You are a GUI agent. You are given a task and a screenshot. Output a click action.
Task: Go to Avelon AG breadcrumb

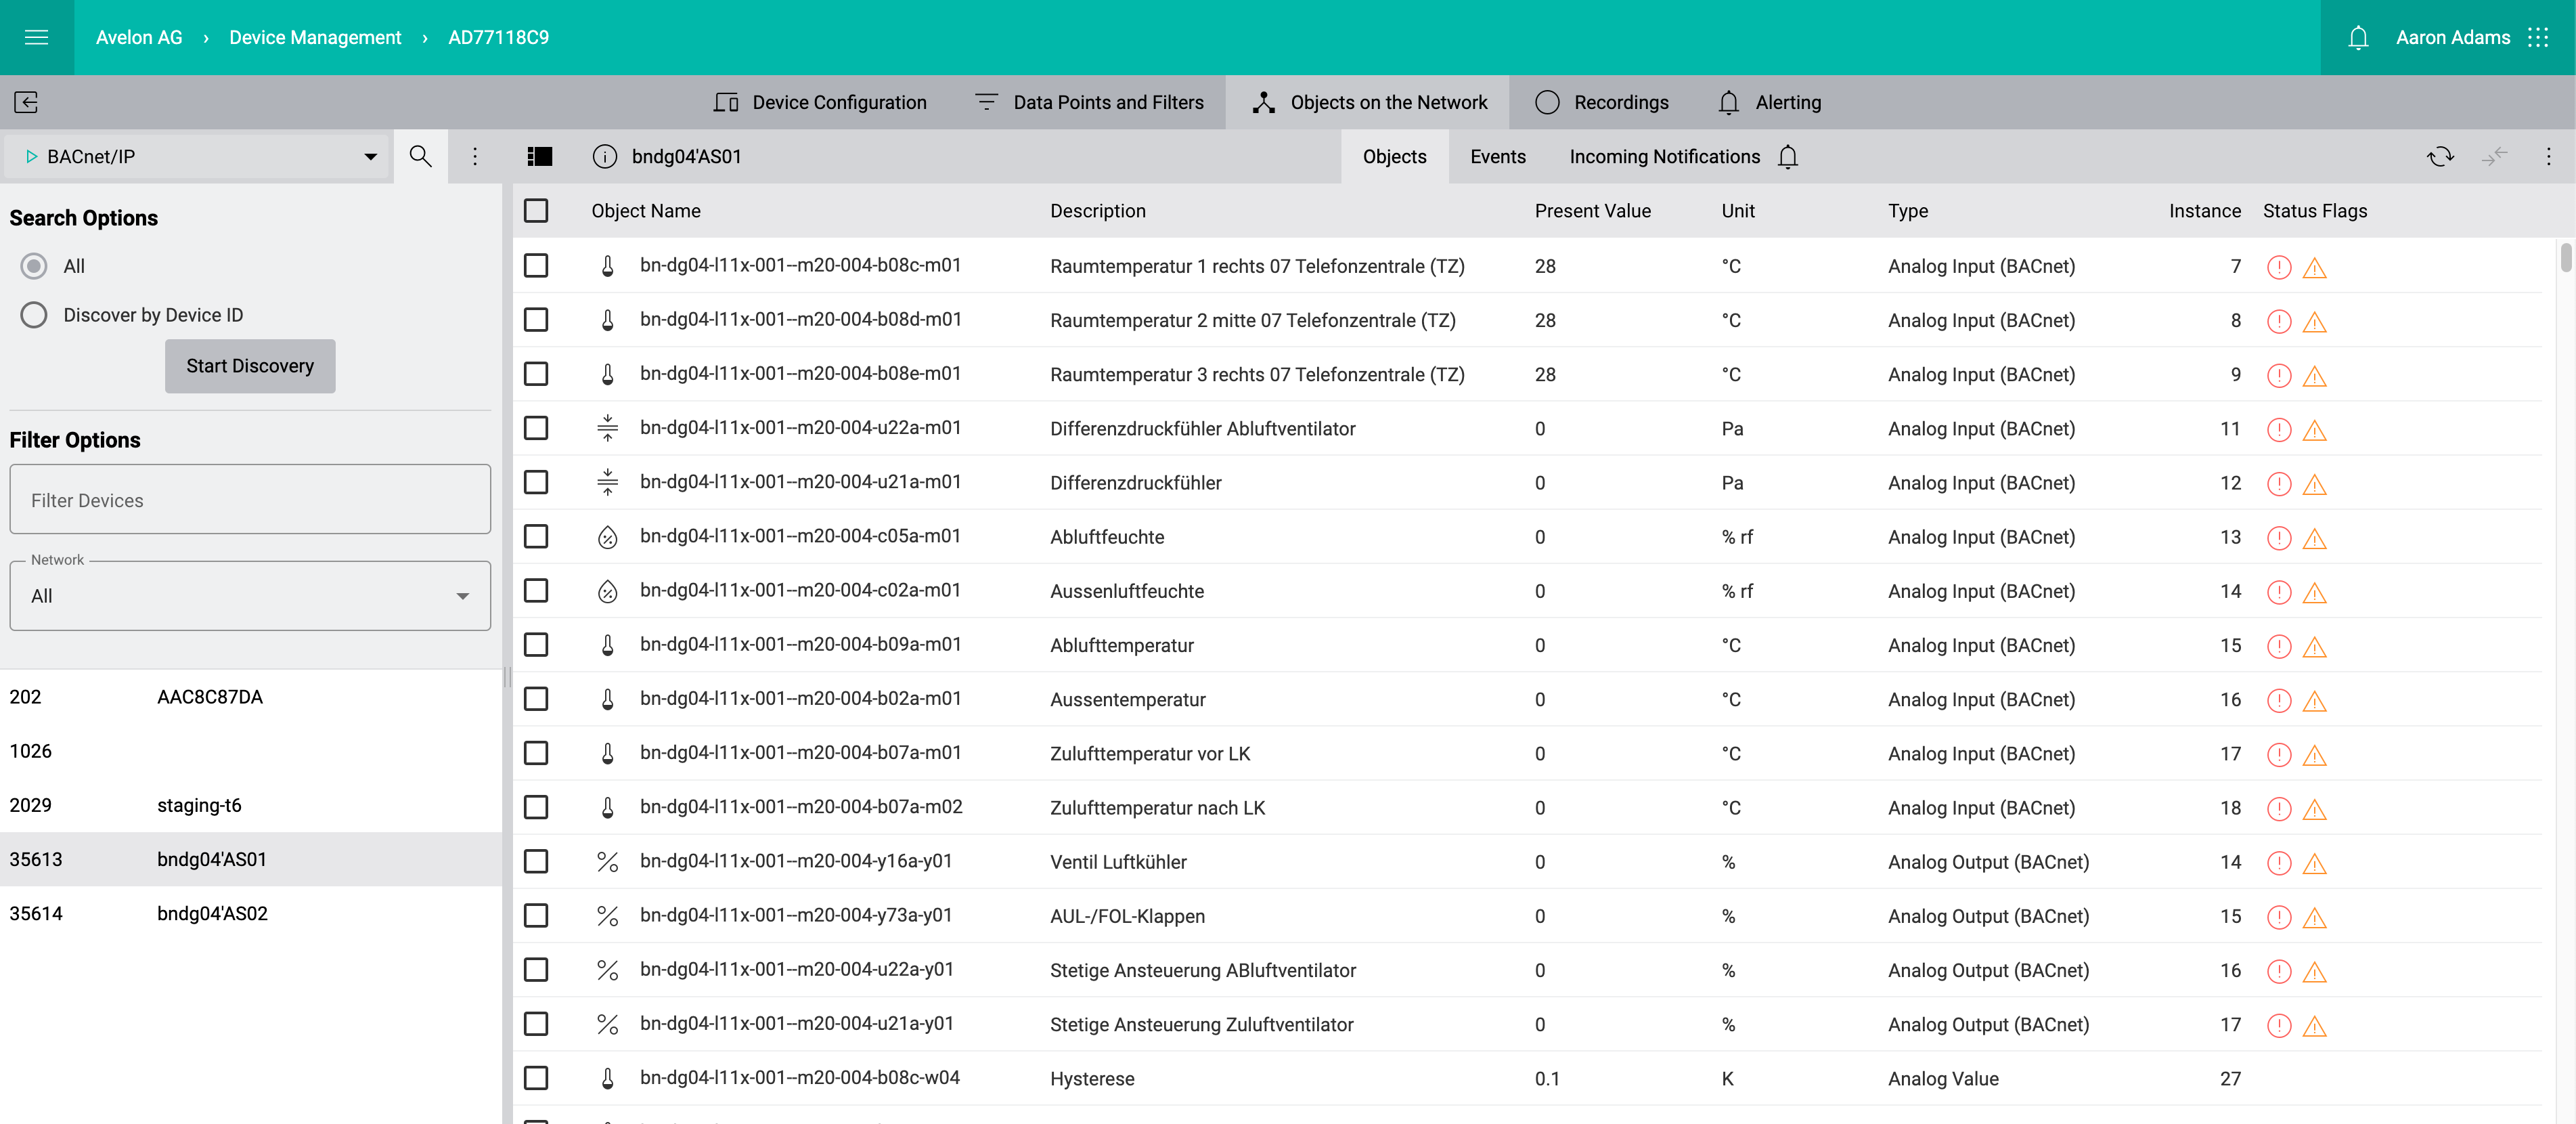point(139,37)
